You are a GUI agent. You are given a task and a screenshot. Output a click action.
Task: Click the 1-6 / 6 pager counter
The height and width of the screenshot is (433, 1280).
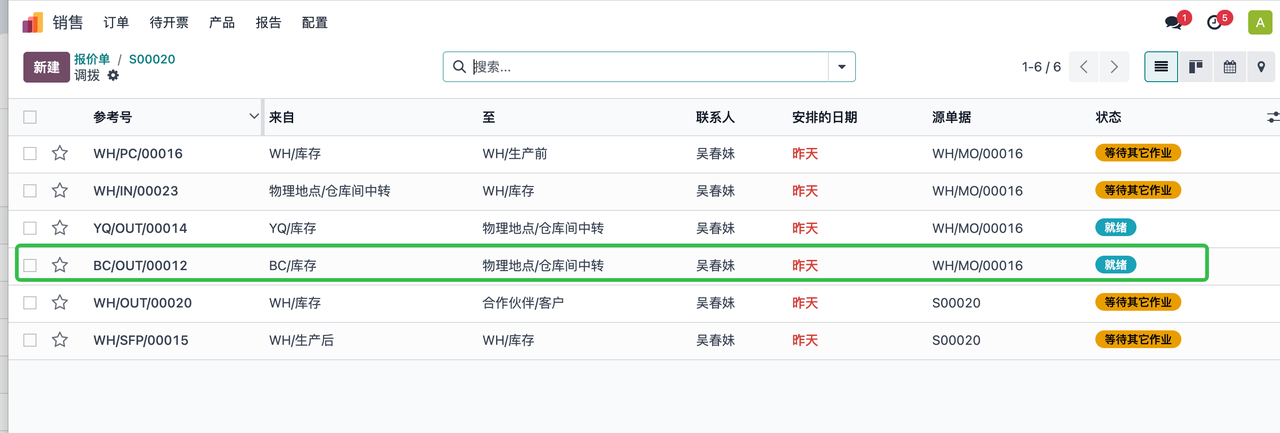click(x=1041, y=67)
